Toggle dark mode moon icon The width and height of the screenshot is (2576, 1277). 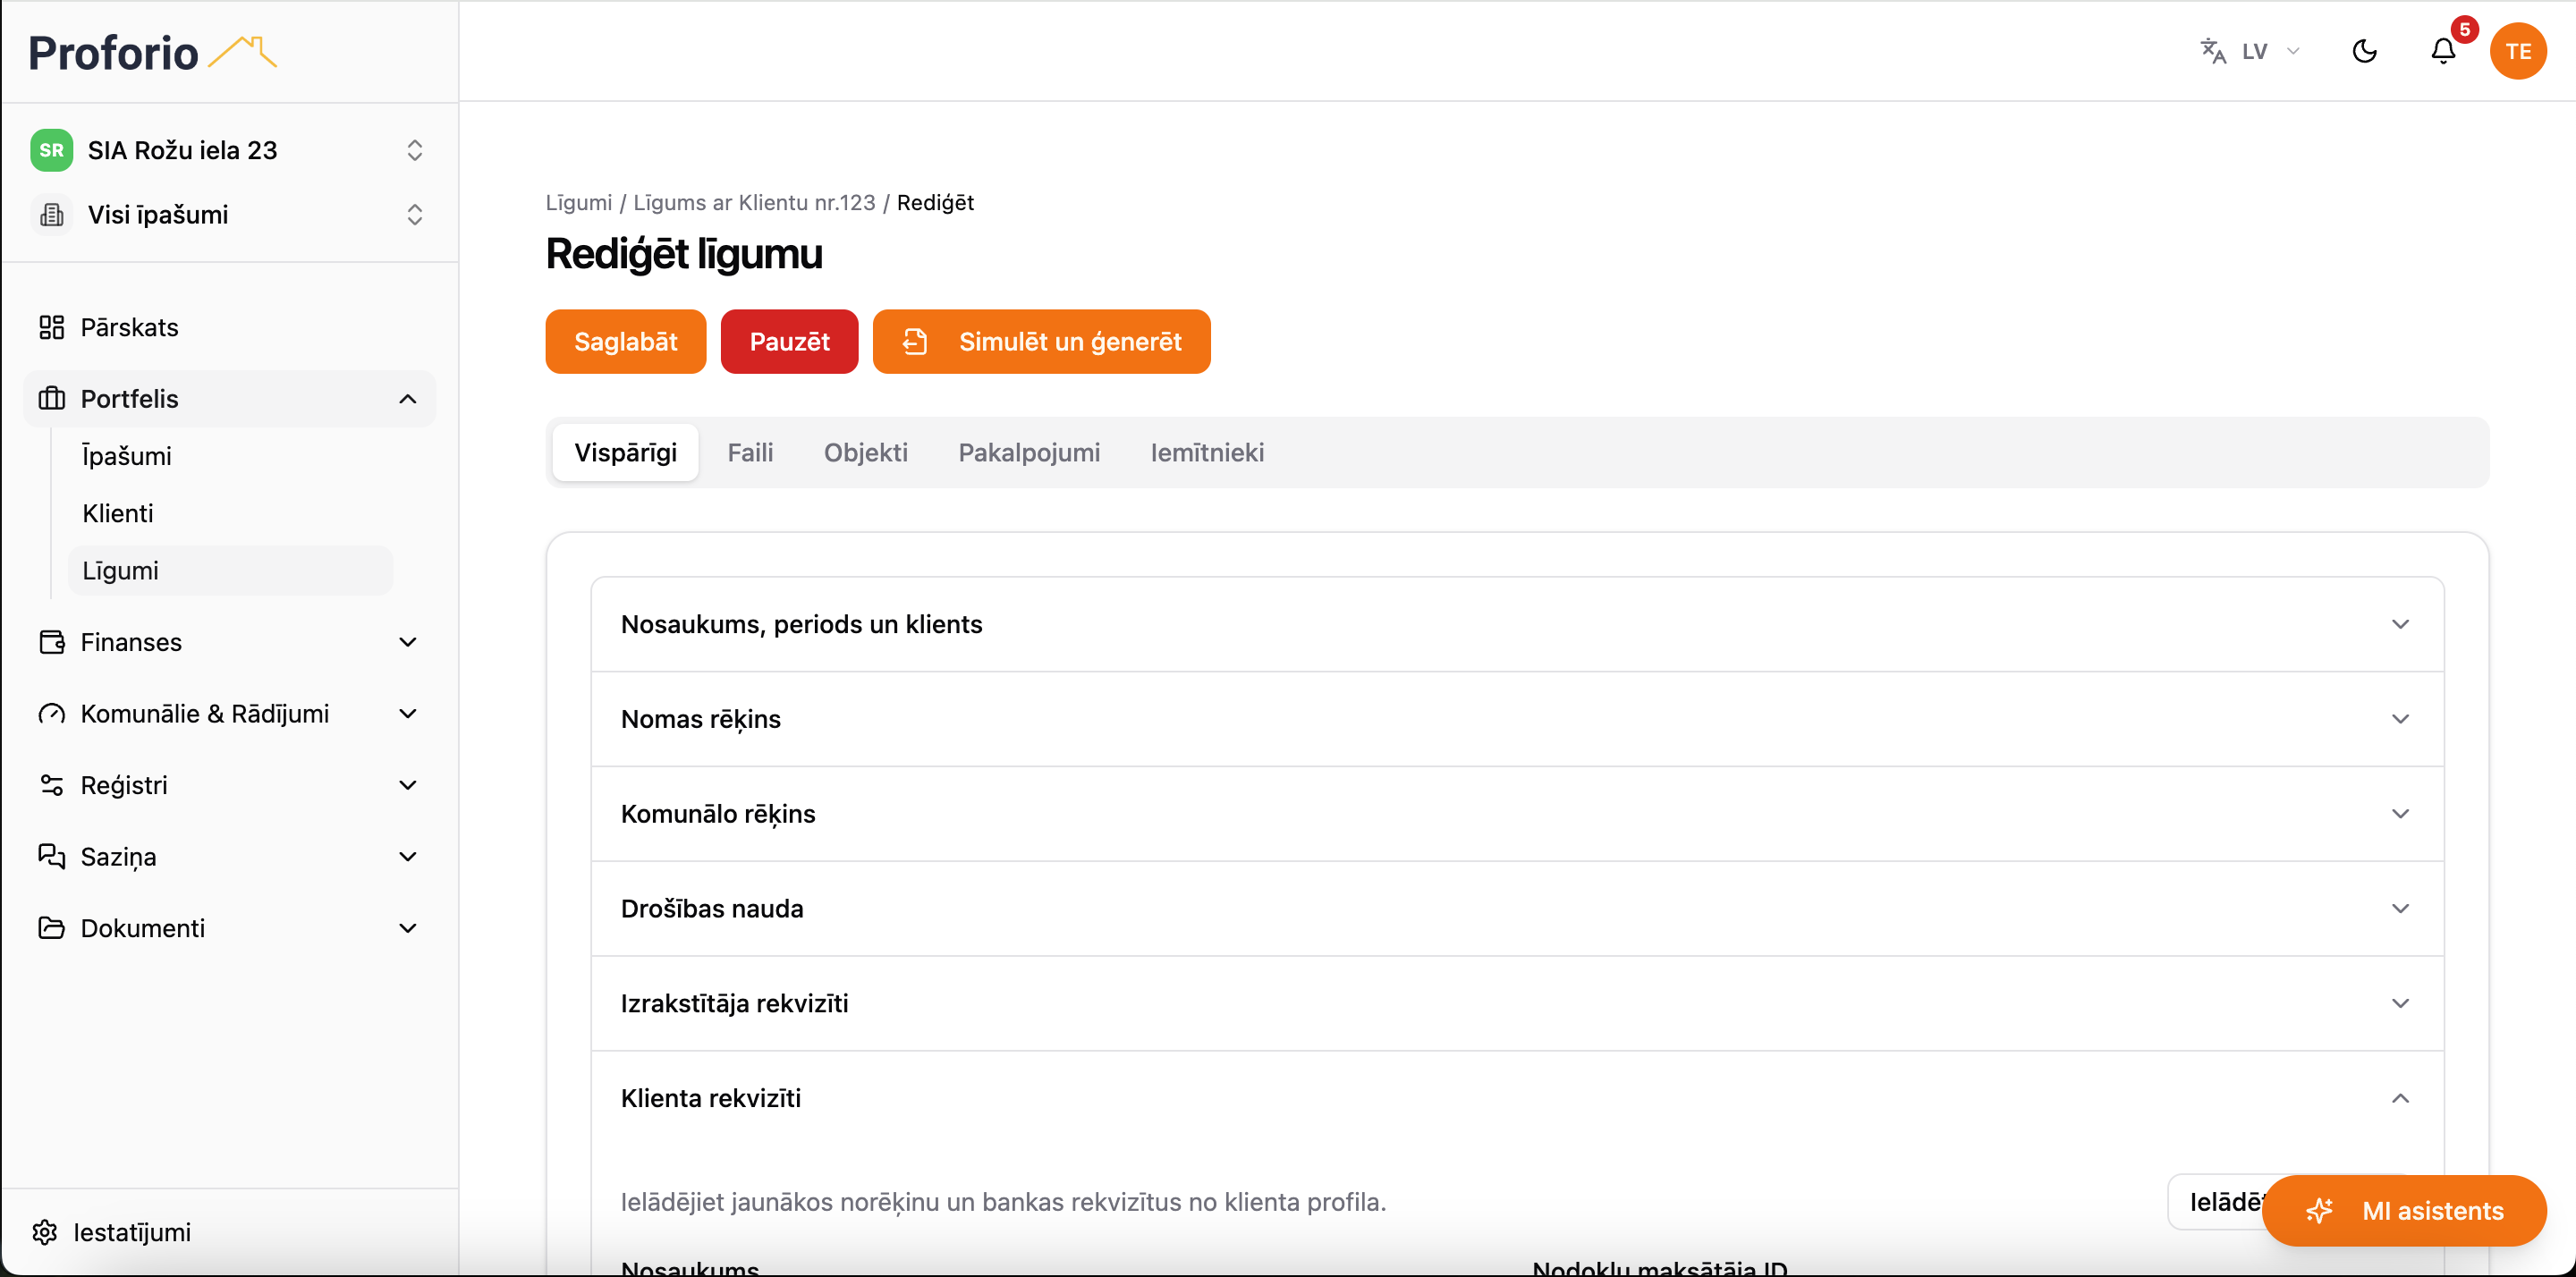pos(2365,51)
